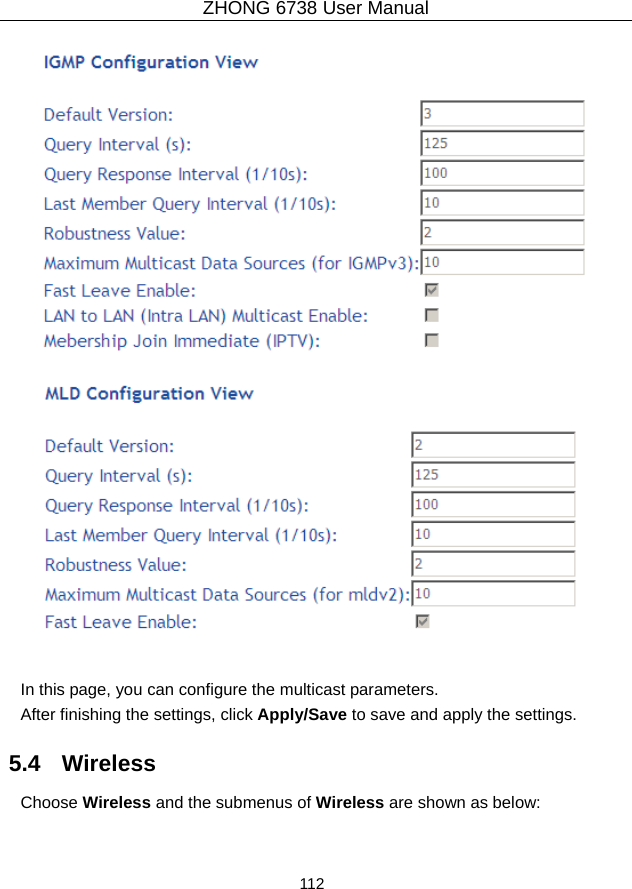Select IGMP Query Response Interval field
Screen dimensions: 632x889
click(x=502, y=173)
